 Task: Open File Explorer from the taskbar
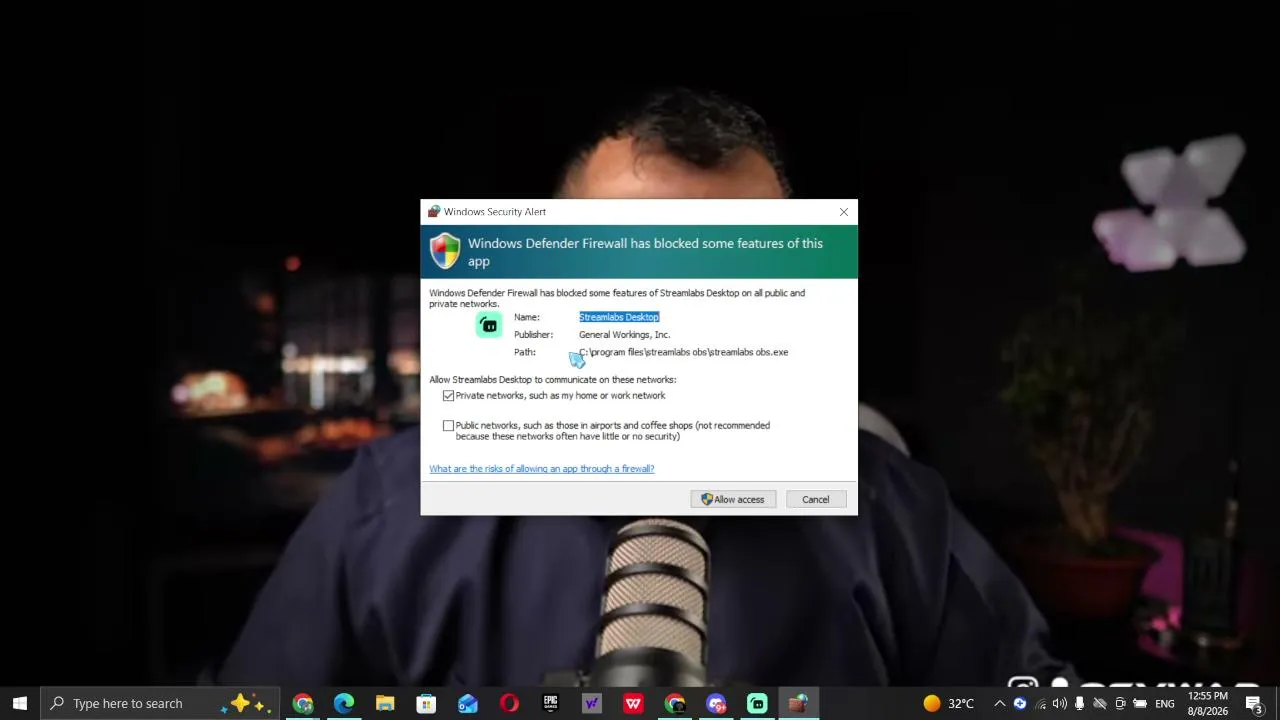click(385, 703)
